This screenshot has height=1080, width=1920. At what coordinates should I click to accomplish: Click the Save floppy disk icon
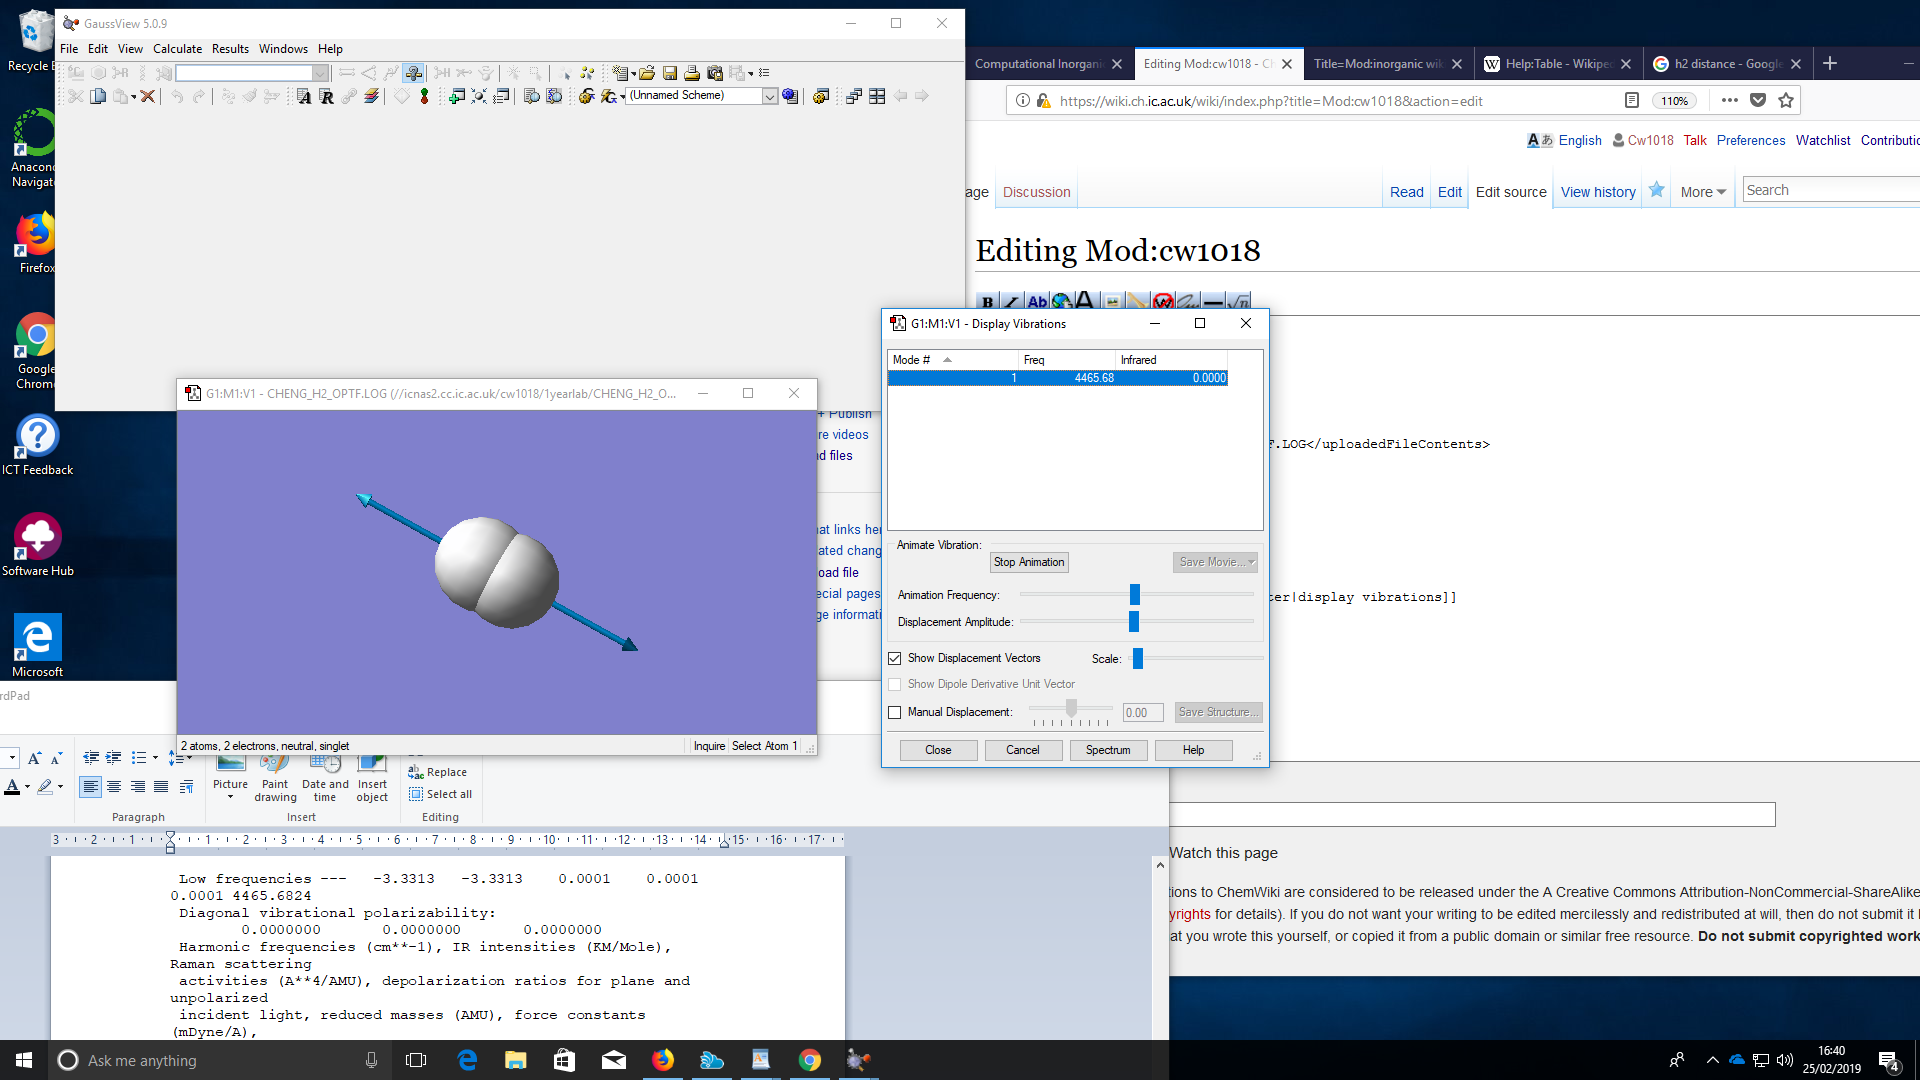[670, 73]
